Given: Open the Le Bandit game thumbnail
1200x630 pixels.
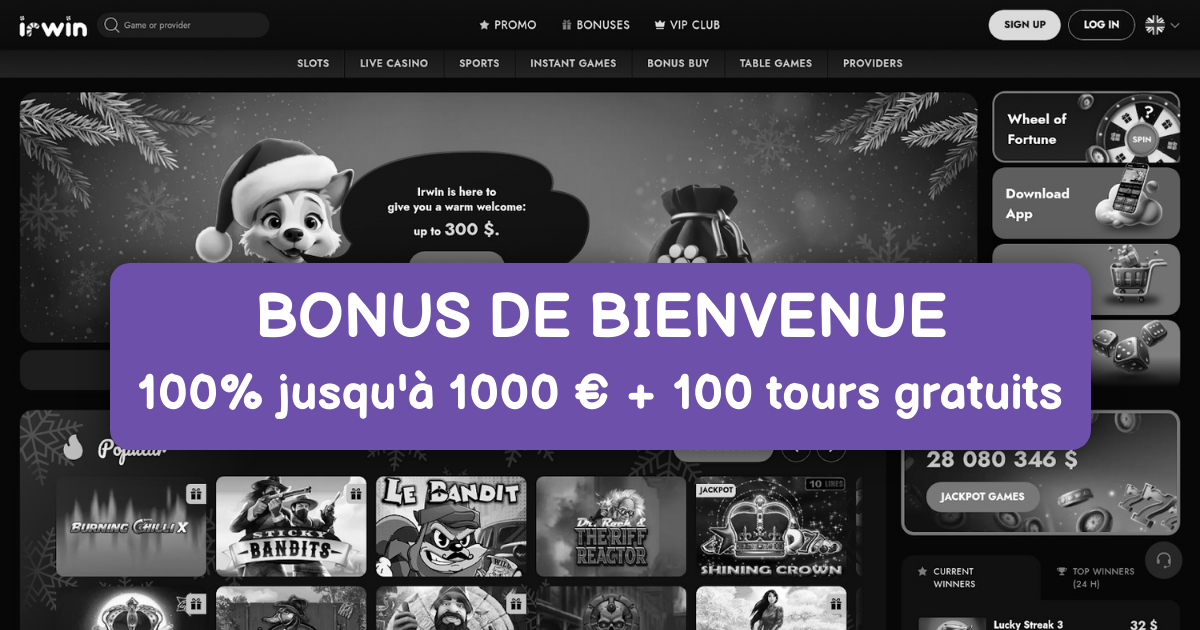Looking at the screenshot, I should 451,526.
